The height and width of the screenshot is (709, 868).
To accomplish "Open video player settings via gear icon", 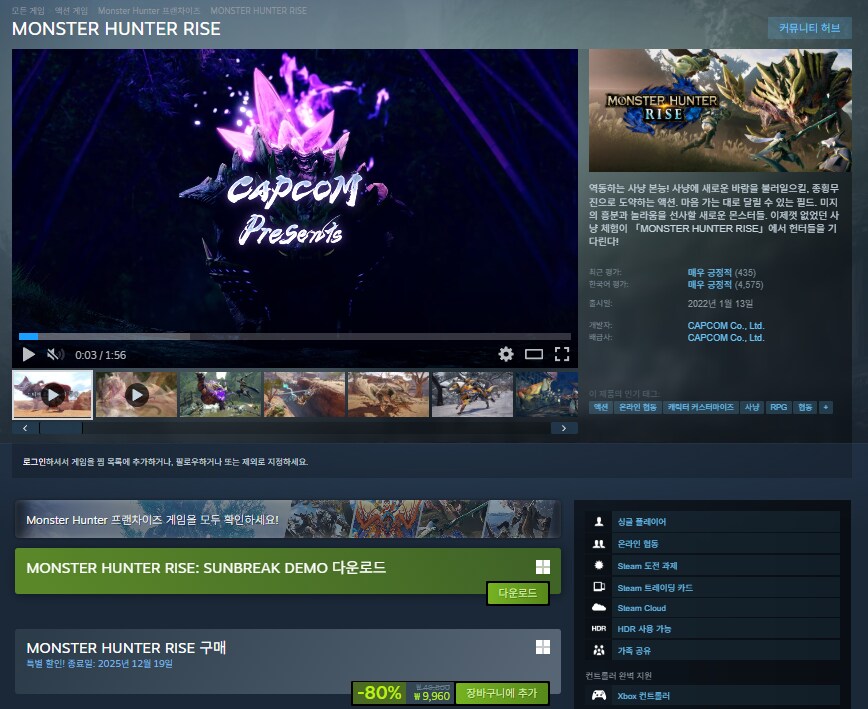I will coord(506,354).
